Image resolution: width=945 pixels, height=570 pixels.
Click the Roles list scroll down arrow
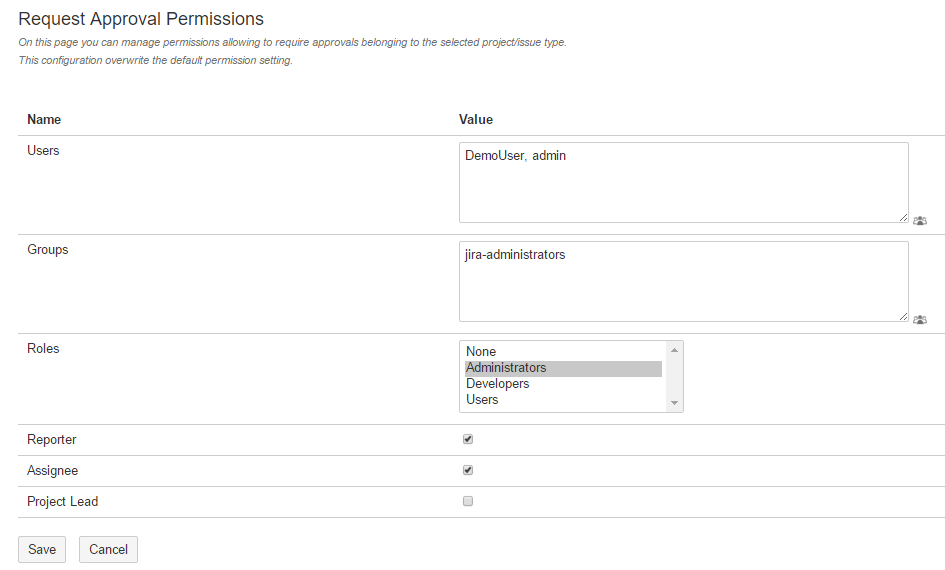675,403
